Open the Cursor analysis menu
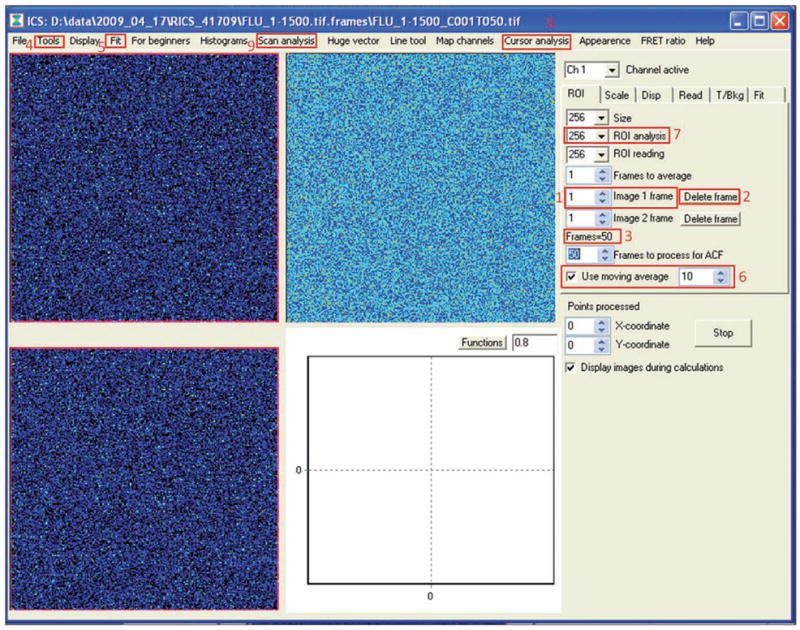The image size is (800, 630). [x=536, y=41]
